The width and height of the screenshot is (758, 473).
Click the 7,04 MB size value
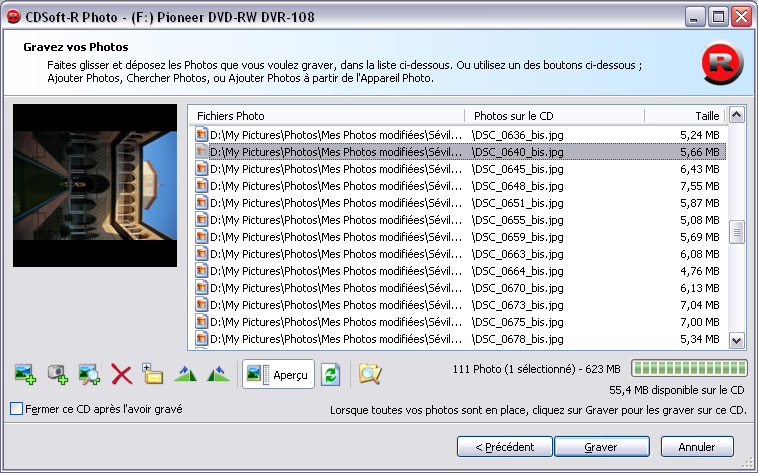tap(700, 305)
